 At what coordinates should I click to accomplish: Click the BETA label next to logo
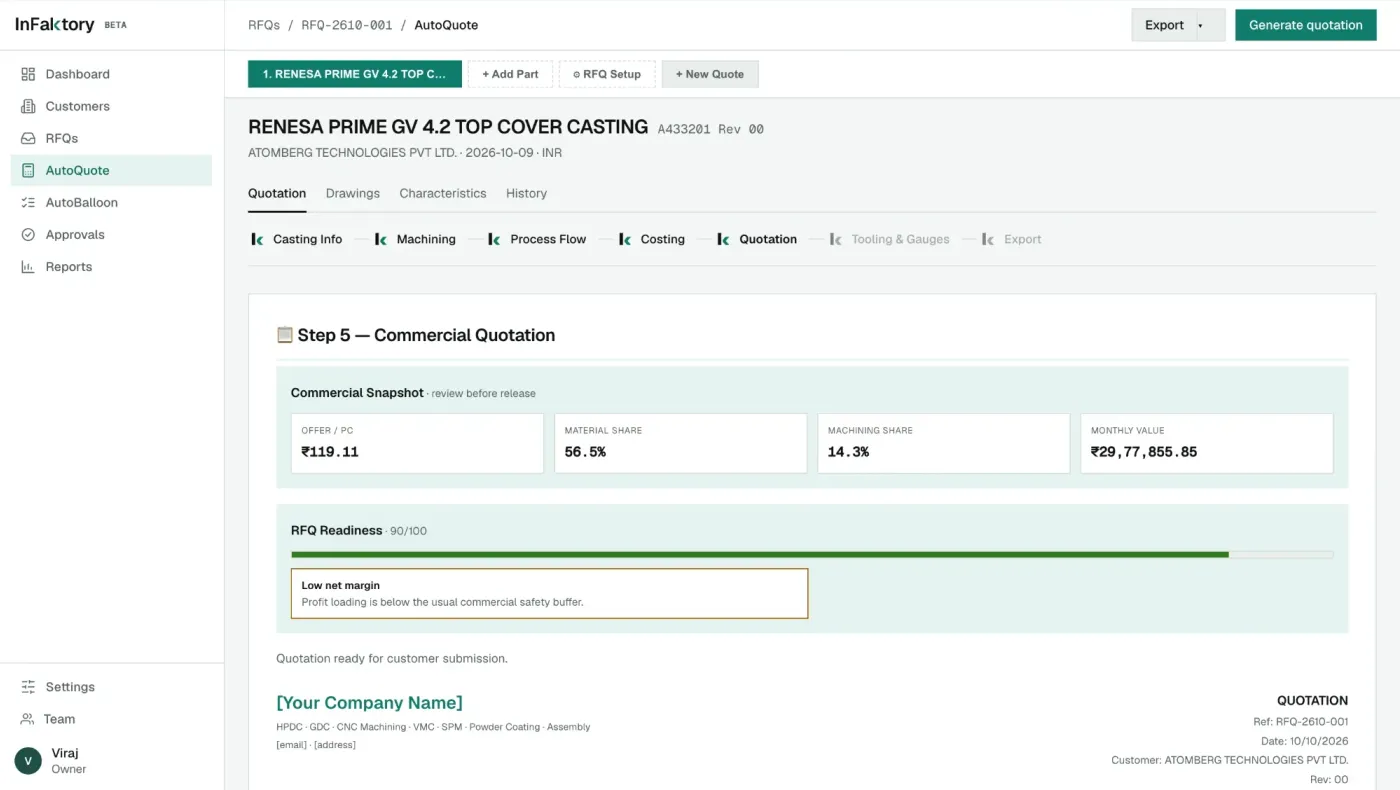(x=115, y=25)
